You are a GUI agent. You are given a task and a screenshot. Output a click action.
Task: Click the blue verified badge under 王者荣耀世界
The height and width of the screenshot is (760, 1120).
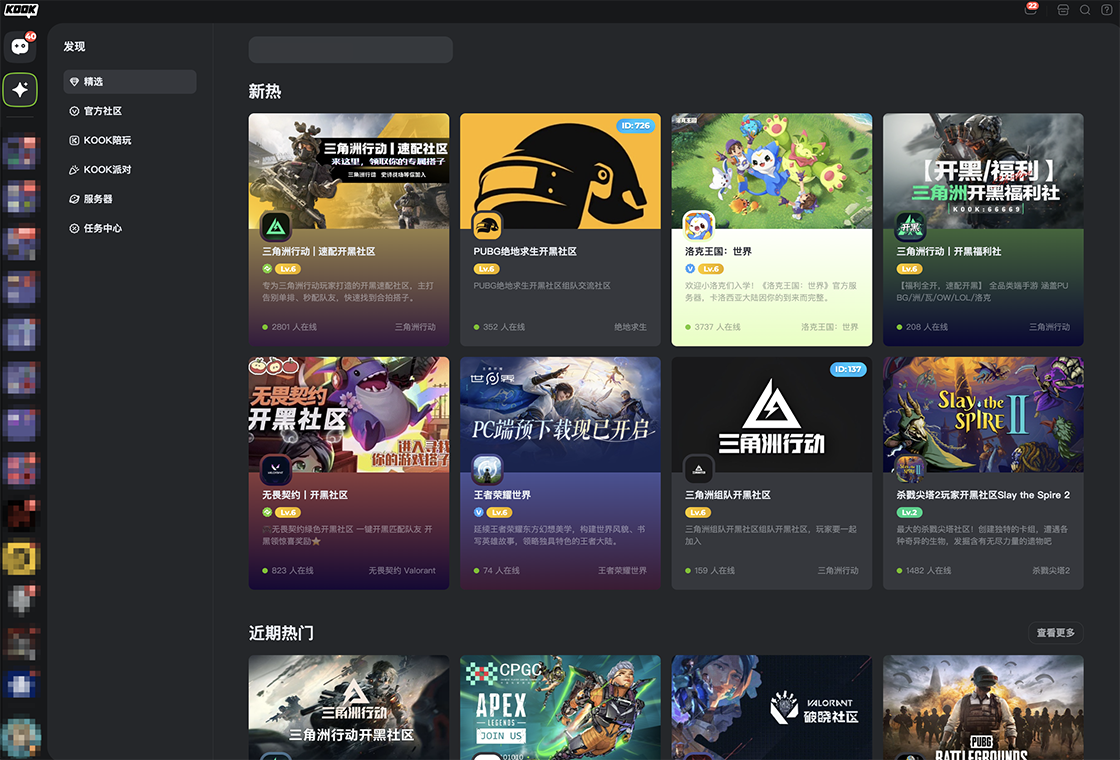point(479,512)
